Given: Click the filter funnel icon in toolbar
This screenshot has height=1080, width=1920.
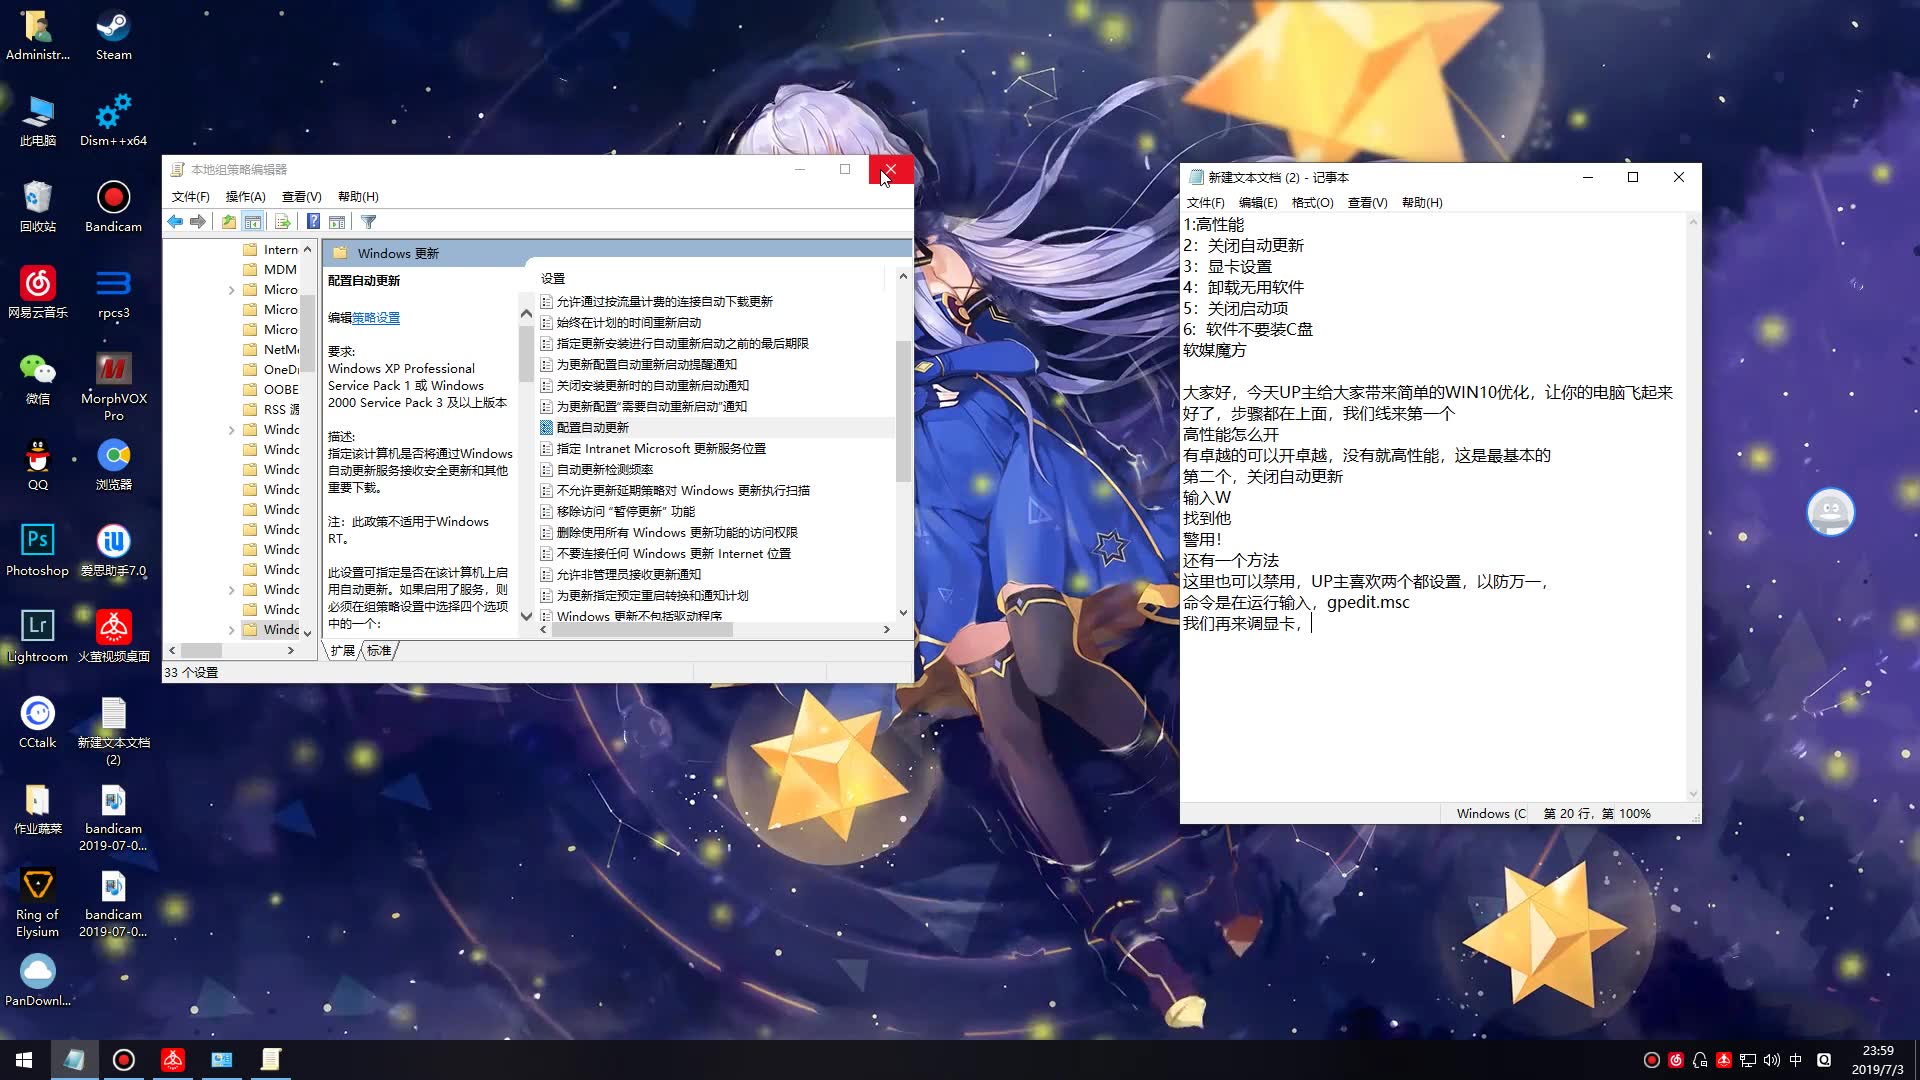Looking at the screenshot, I should (368, 222).
